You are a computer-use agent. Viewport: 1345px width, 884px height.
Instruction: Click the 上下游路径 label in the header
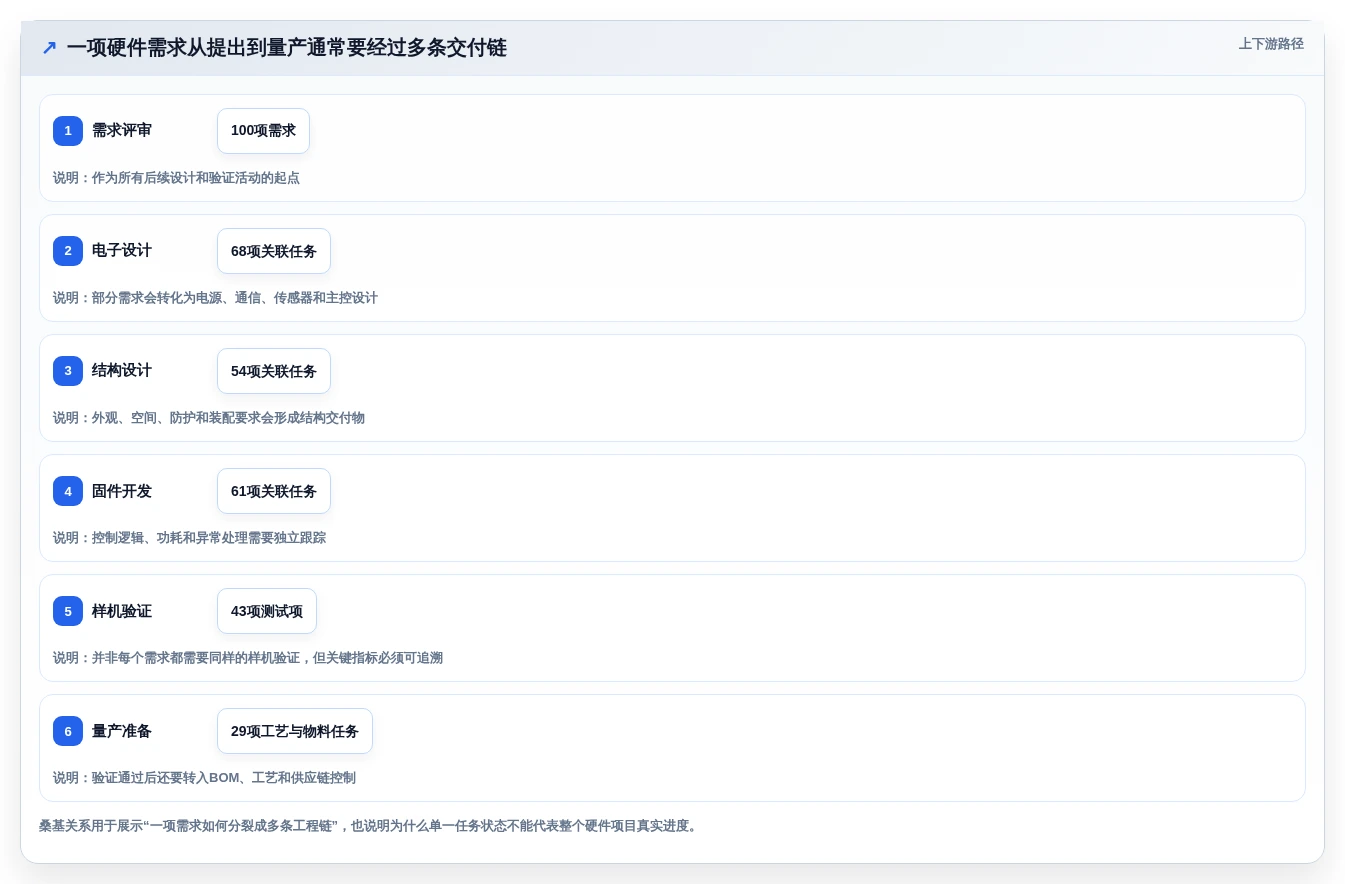point(1271,44)
